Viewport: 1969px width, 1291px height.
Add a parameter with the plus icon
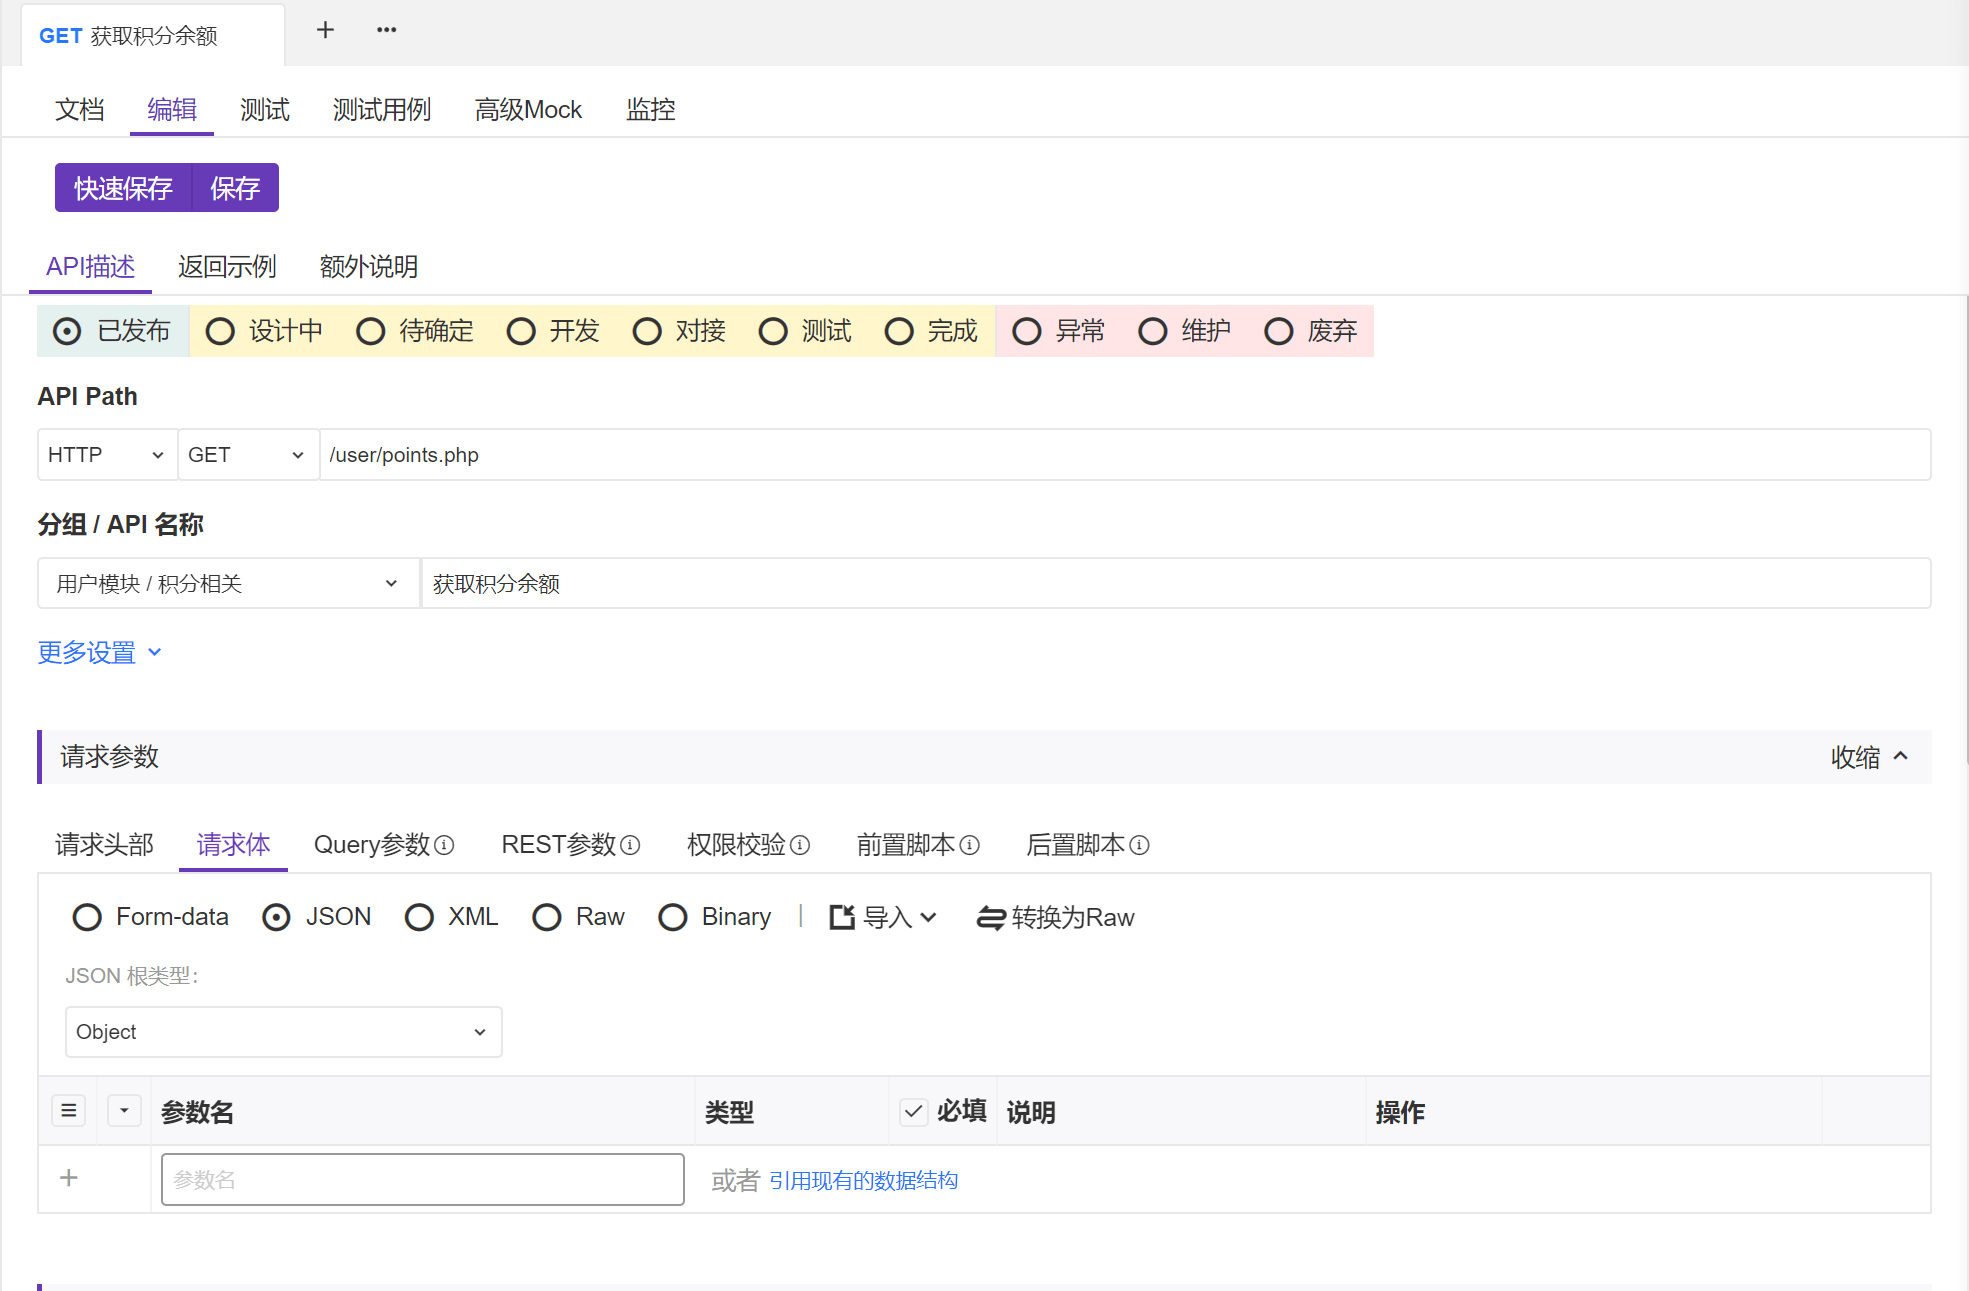pos(68,1178)
